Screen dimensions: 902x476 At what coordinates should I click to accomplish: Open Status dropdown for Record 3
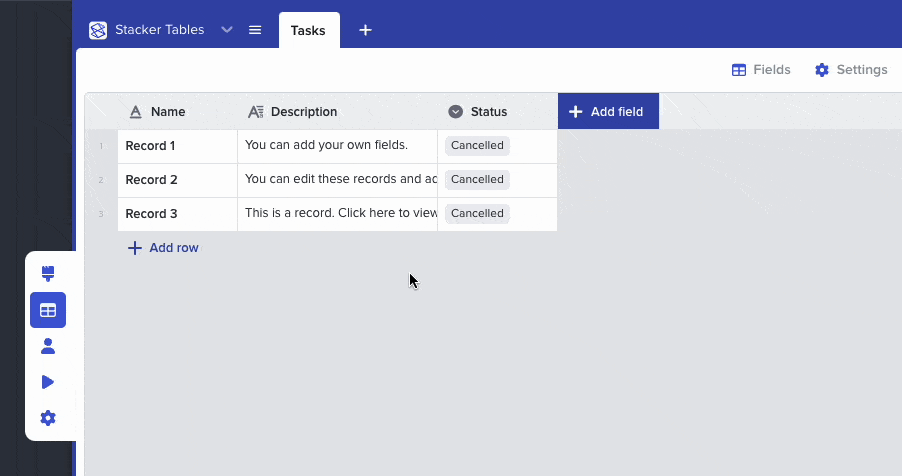(477, 214)
